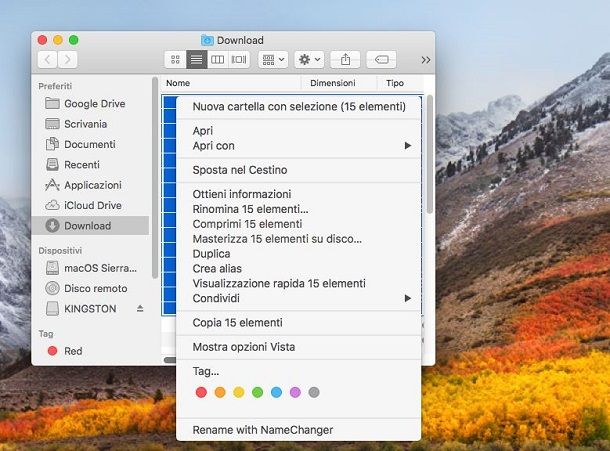The width and height of the screenshot is (610, 451).
Task: Go back with the left arrow
Action: pyautogui.click(x=48, y=60)
